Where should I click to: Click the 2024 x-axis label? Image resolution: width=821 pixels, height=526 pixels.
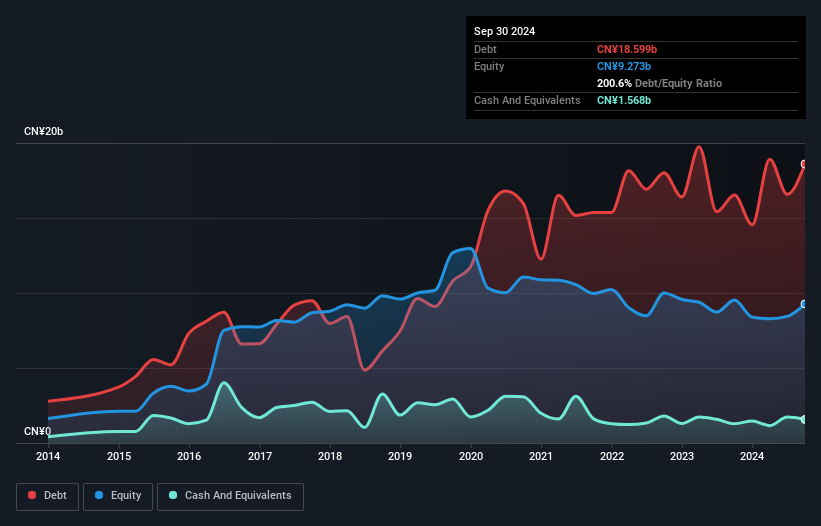click(752, 456)
